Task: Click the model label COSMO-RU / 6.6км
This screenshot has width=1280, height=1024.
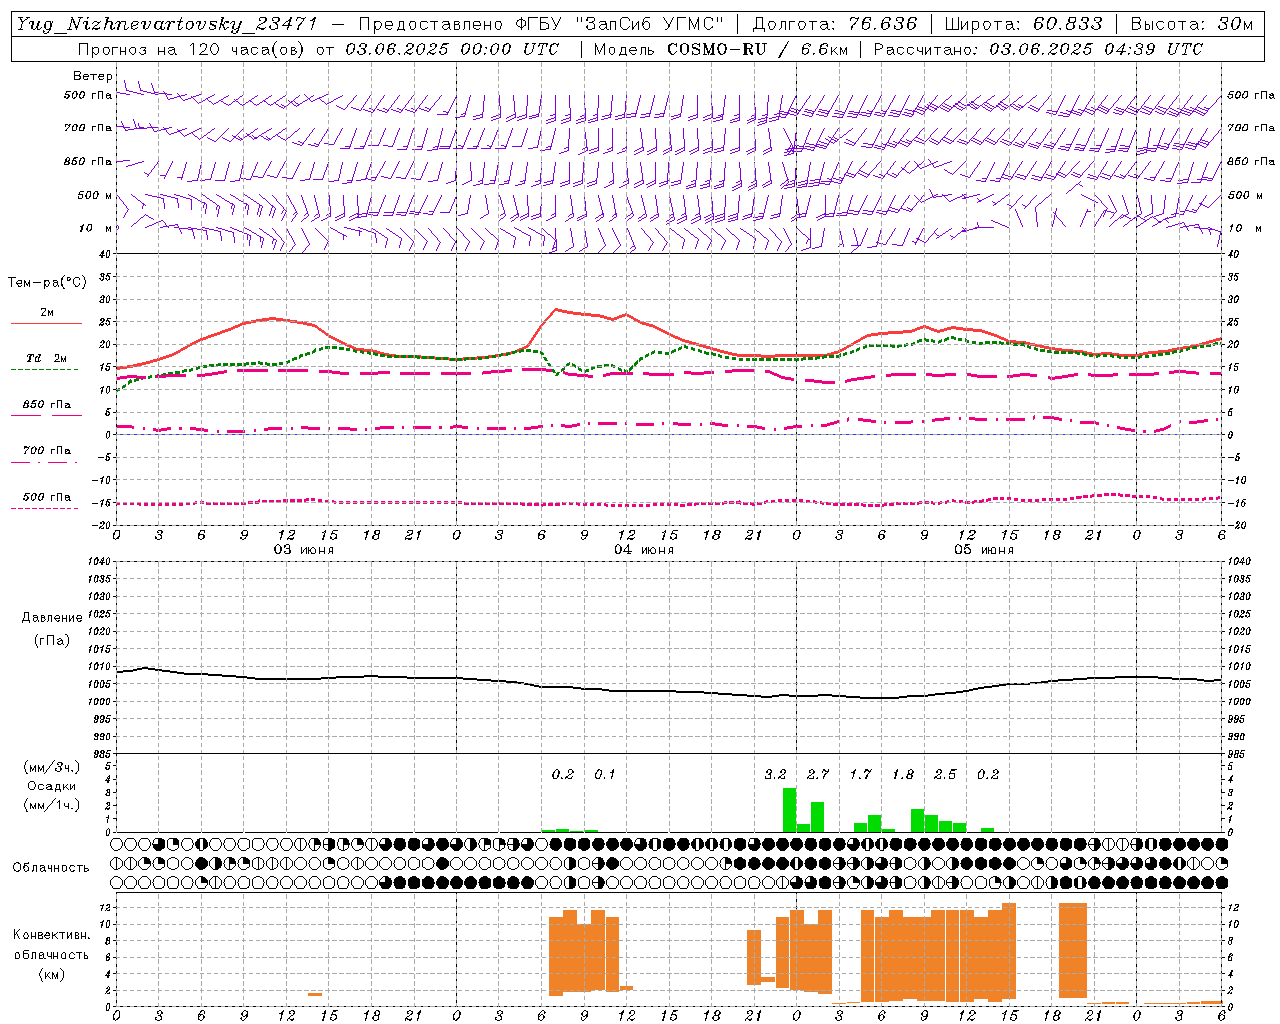Action: pyautogui.click(x=758, y=49)
